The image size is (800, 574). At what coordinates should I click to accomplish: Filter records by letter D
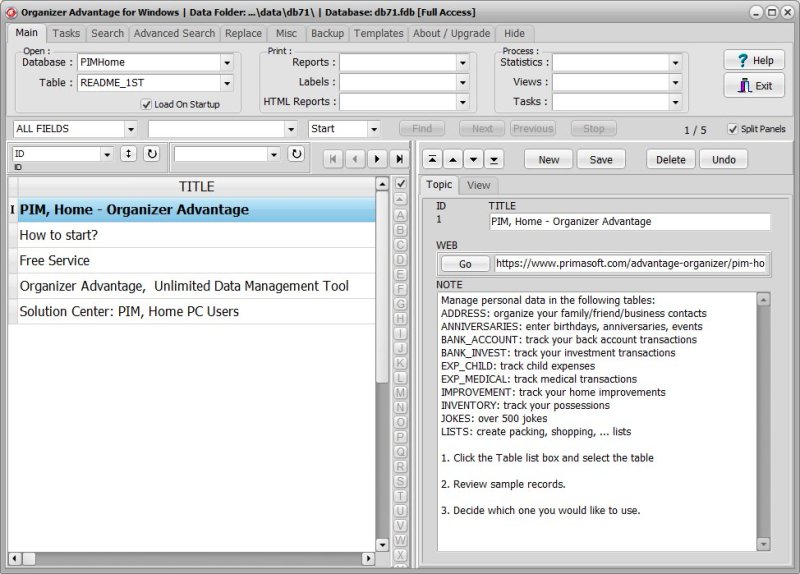click(401, 260)
